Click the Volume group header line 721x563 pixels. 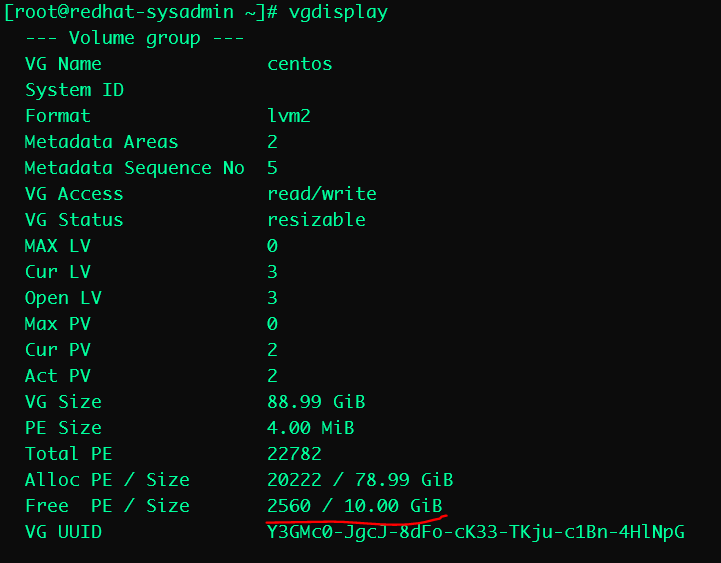pos(137,38)
